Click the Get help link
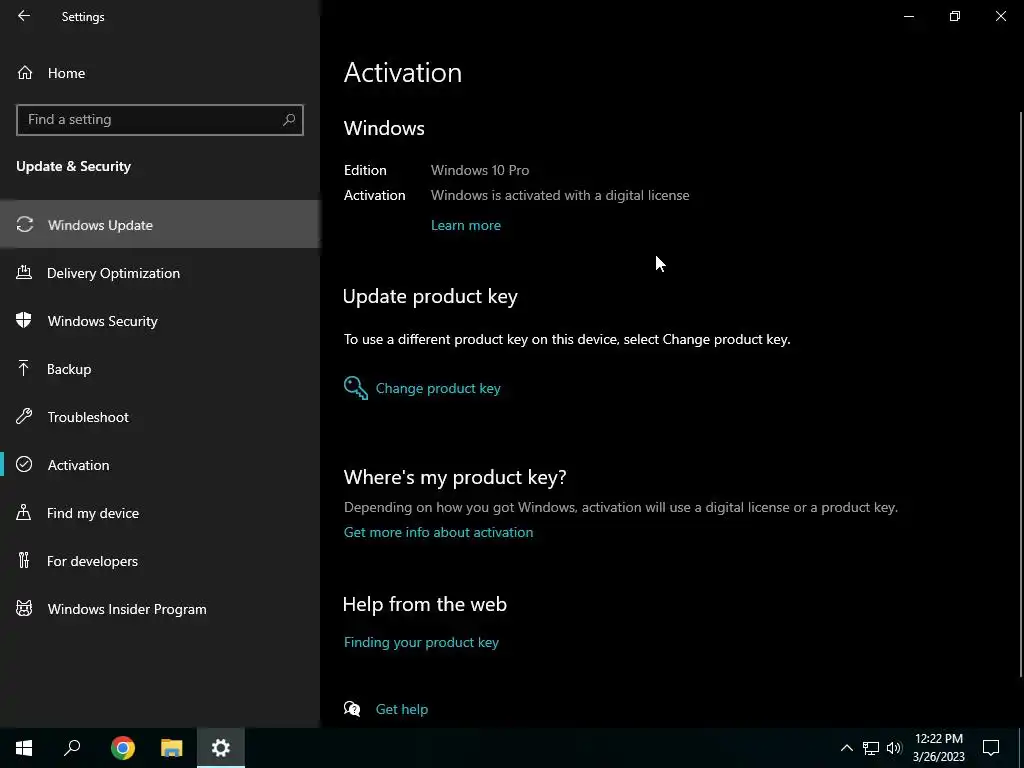 tap(402, 709)
